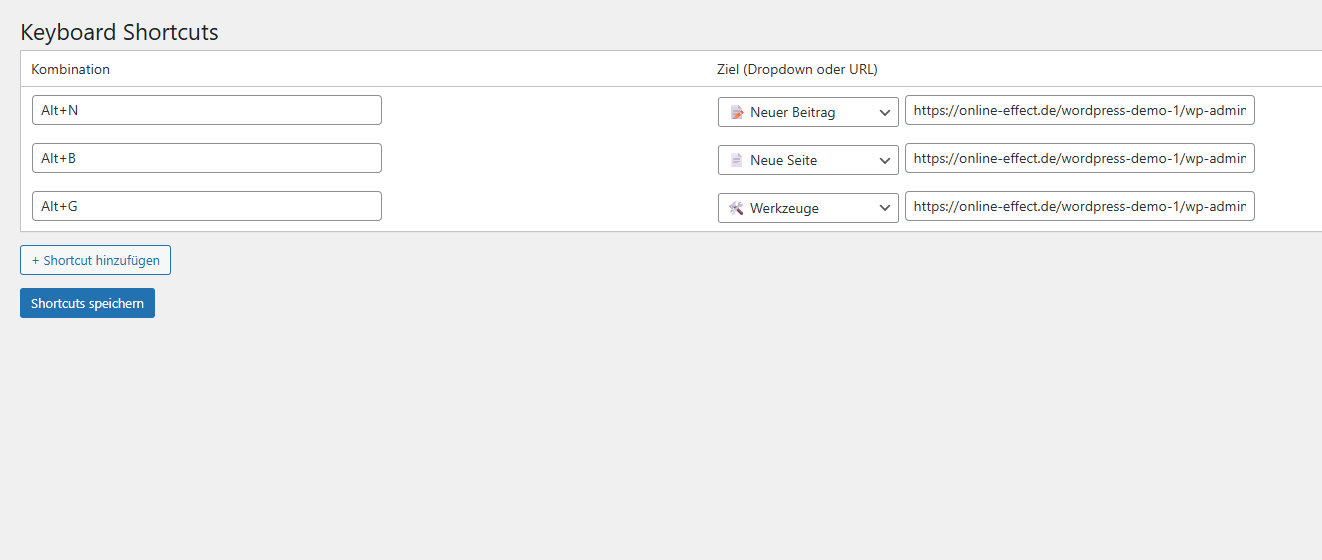Click the chevron arrow beside Neuer Beitrag
This screenshot has height=560, width=1322.
(885, 112)
